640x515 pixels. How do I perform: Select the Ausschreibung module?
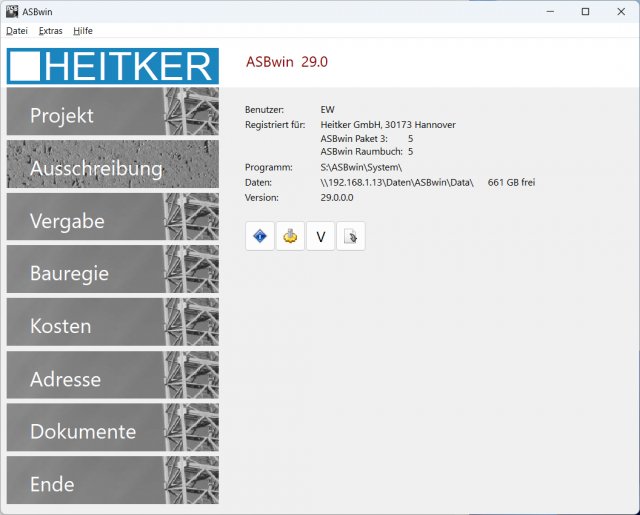click(x=96, y=168)
